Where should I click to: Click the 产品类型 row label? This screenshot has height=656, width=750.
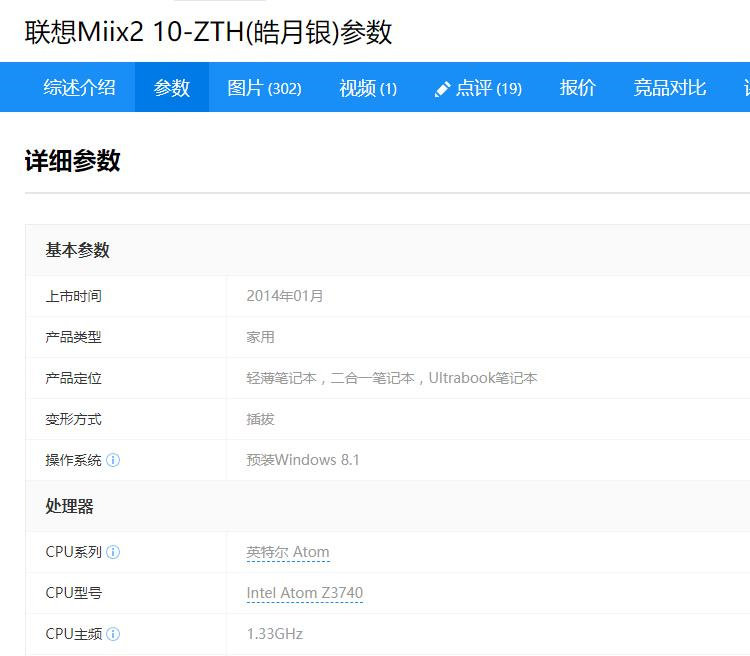[x=73, y=337]
